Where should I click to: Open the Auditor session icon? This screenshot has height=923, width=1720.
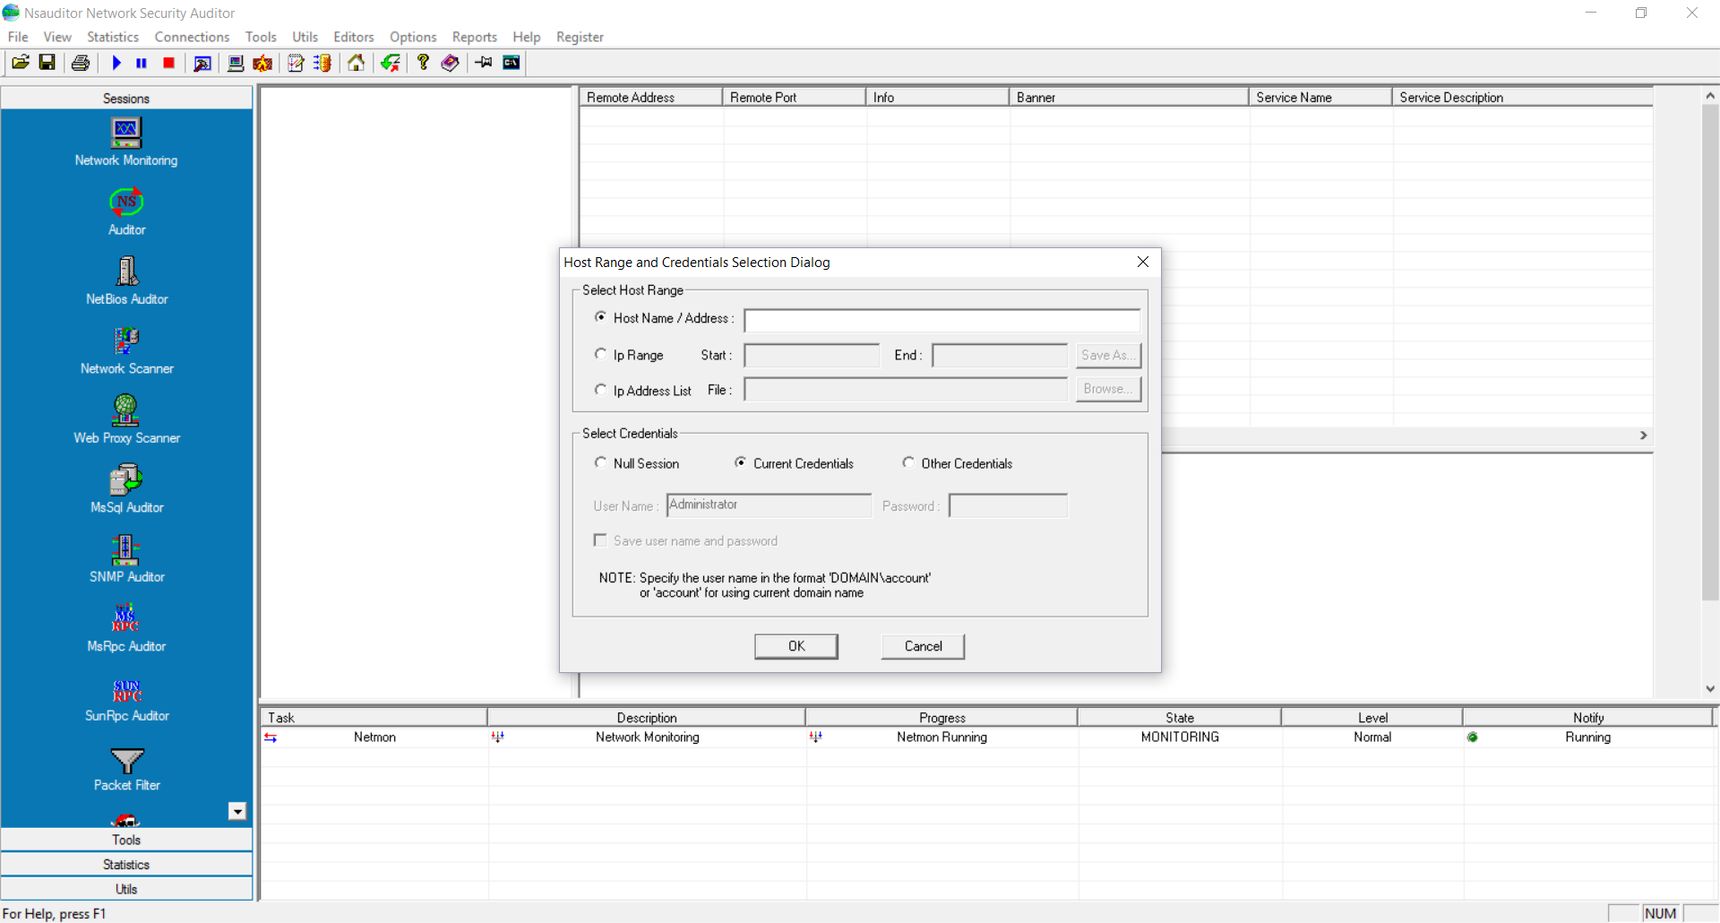click(x=126, y=211)
